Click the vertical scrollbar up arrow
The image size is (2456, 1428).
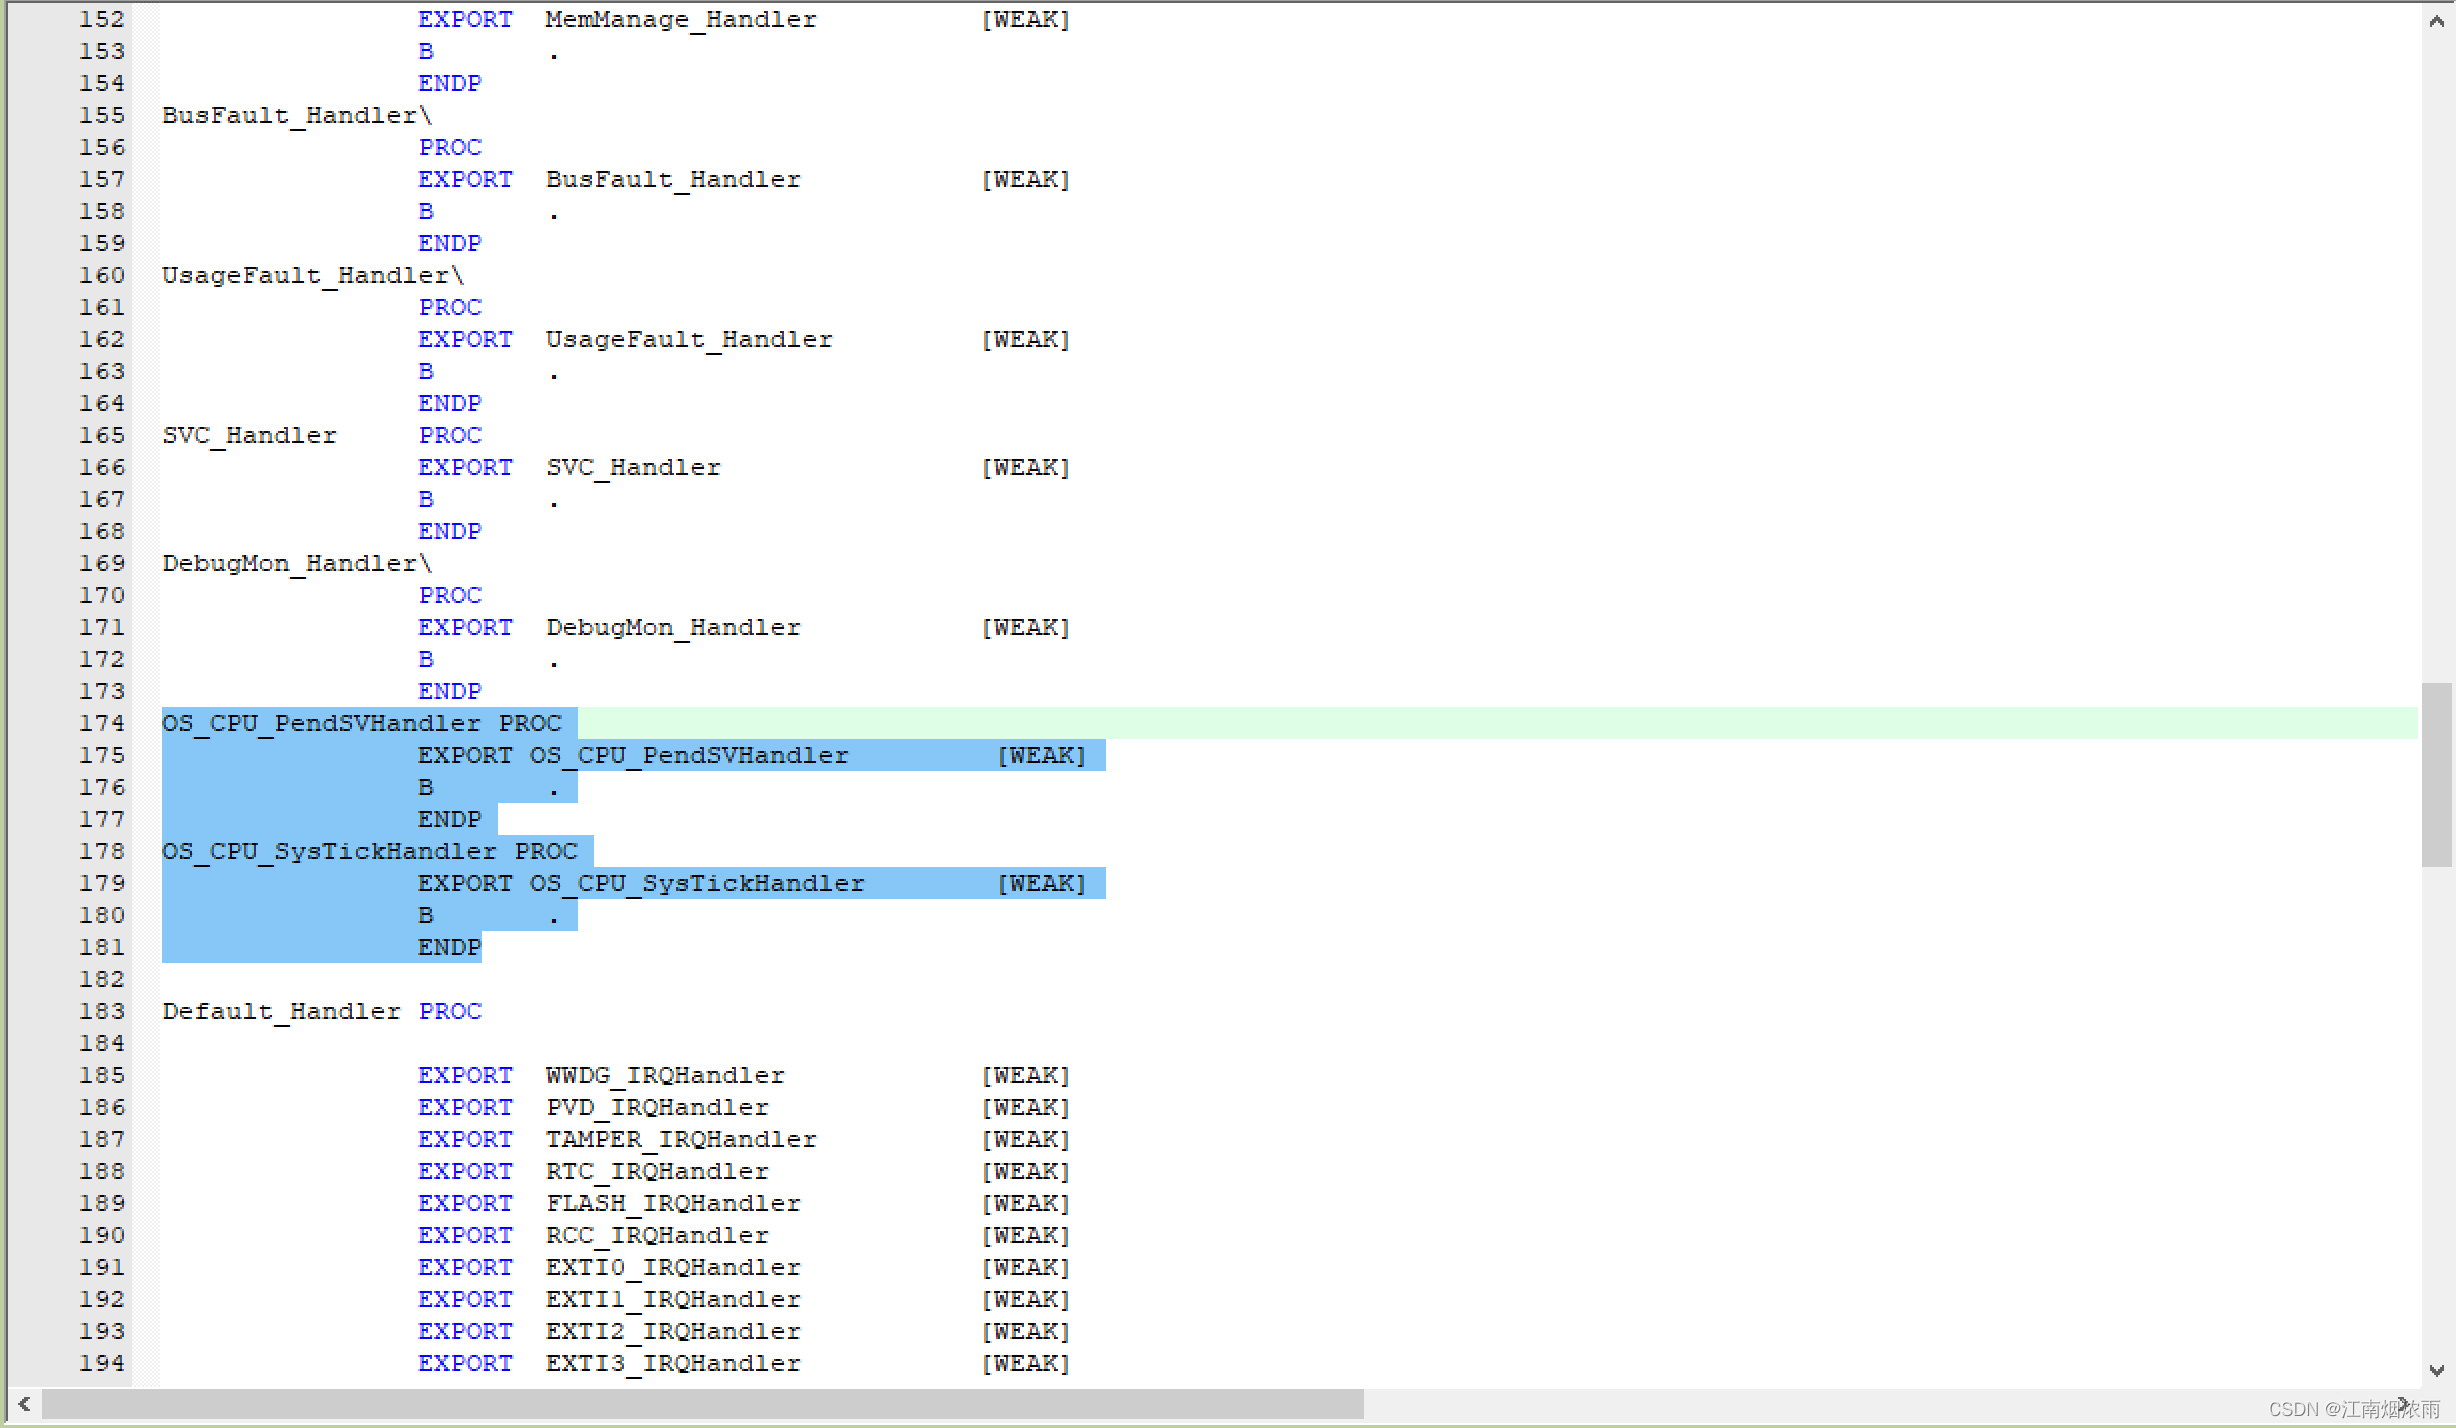[2437, 20]
